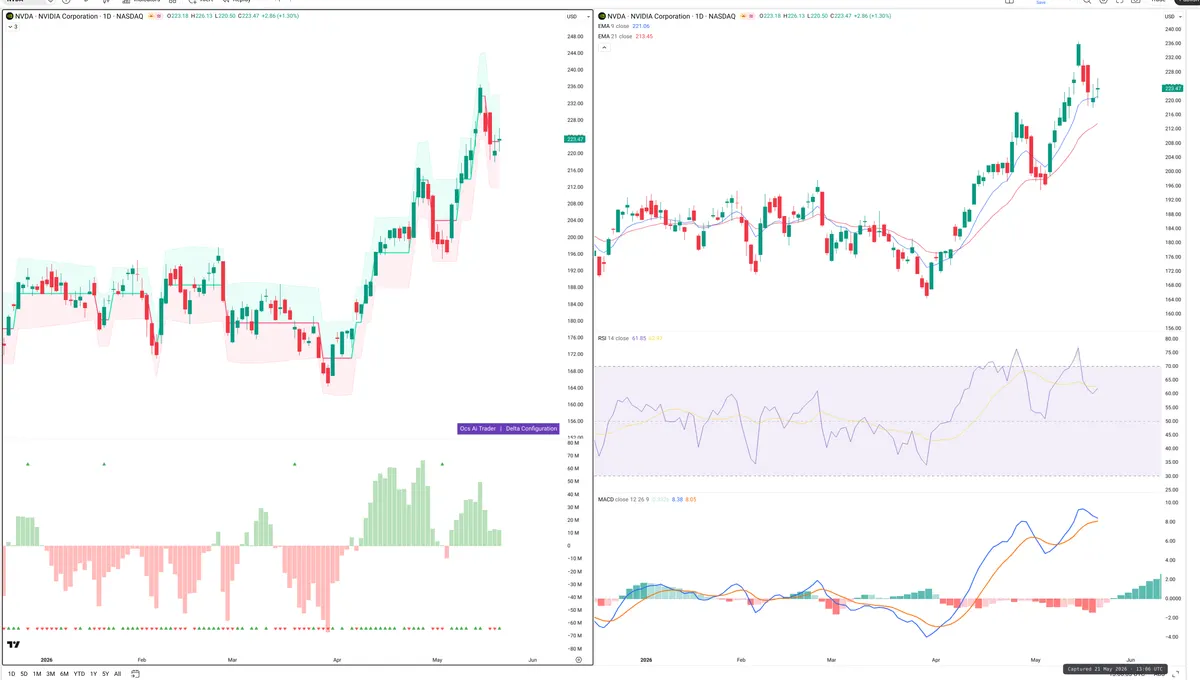Click the left chart's 223.47 price label

point(575,139)
